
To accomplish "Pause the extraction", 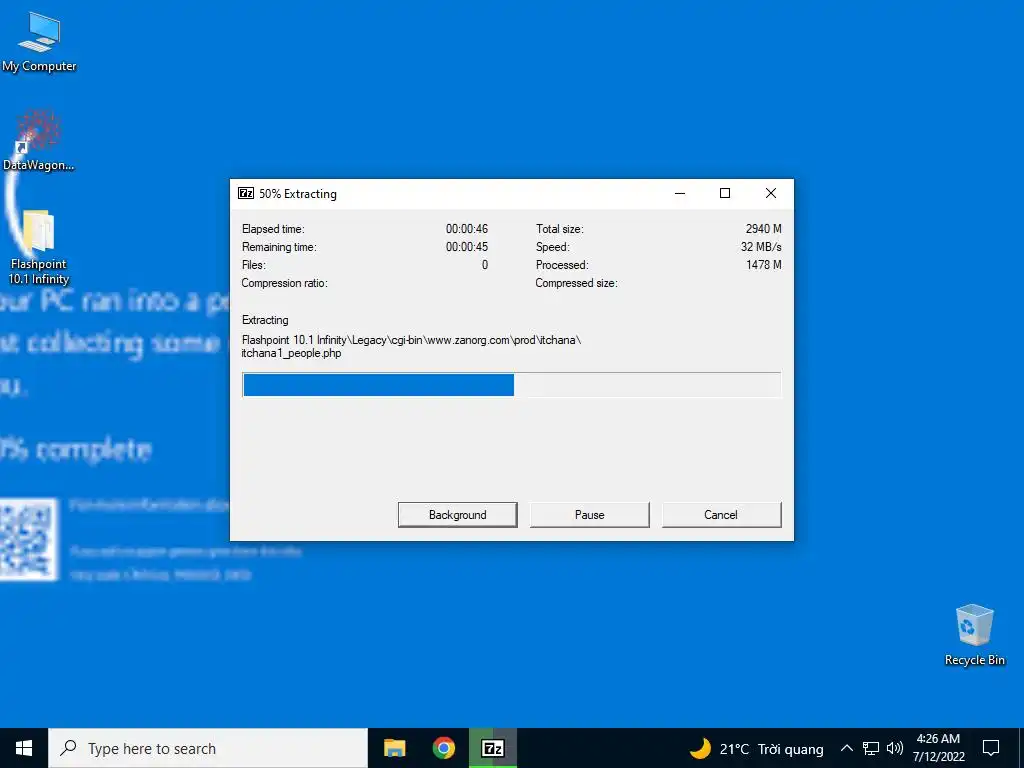I will [589, 515].
